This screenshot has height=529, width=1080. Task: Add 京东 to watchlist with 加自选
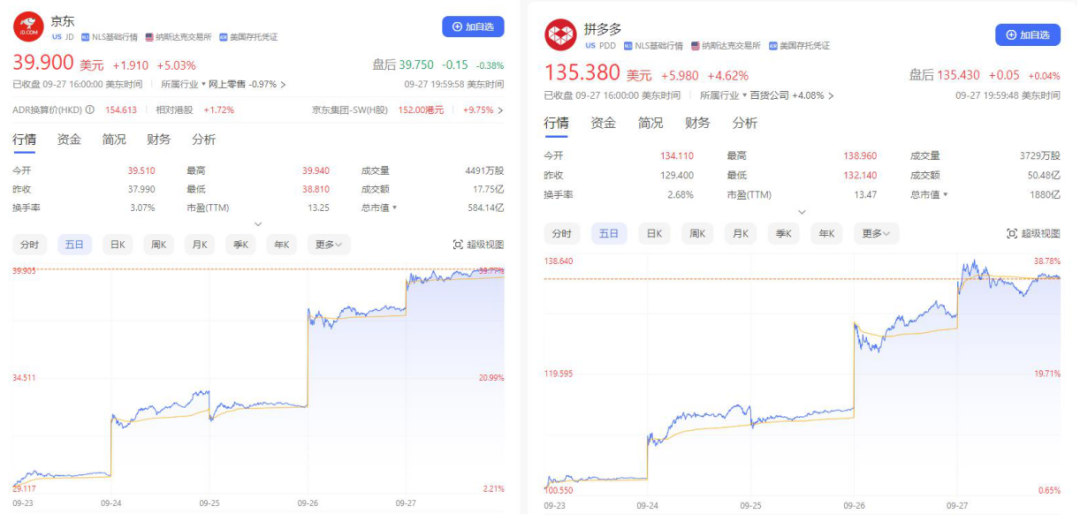pyautogui.click(x=473, y=27)
